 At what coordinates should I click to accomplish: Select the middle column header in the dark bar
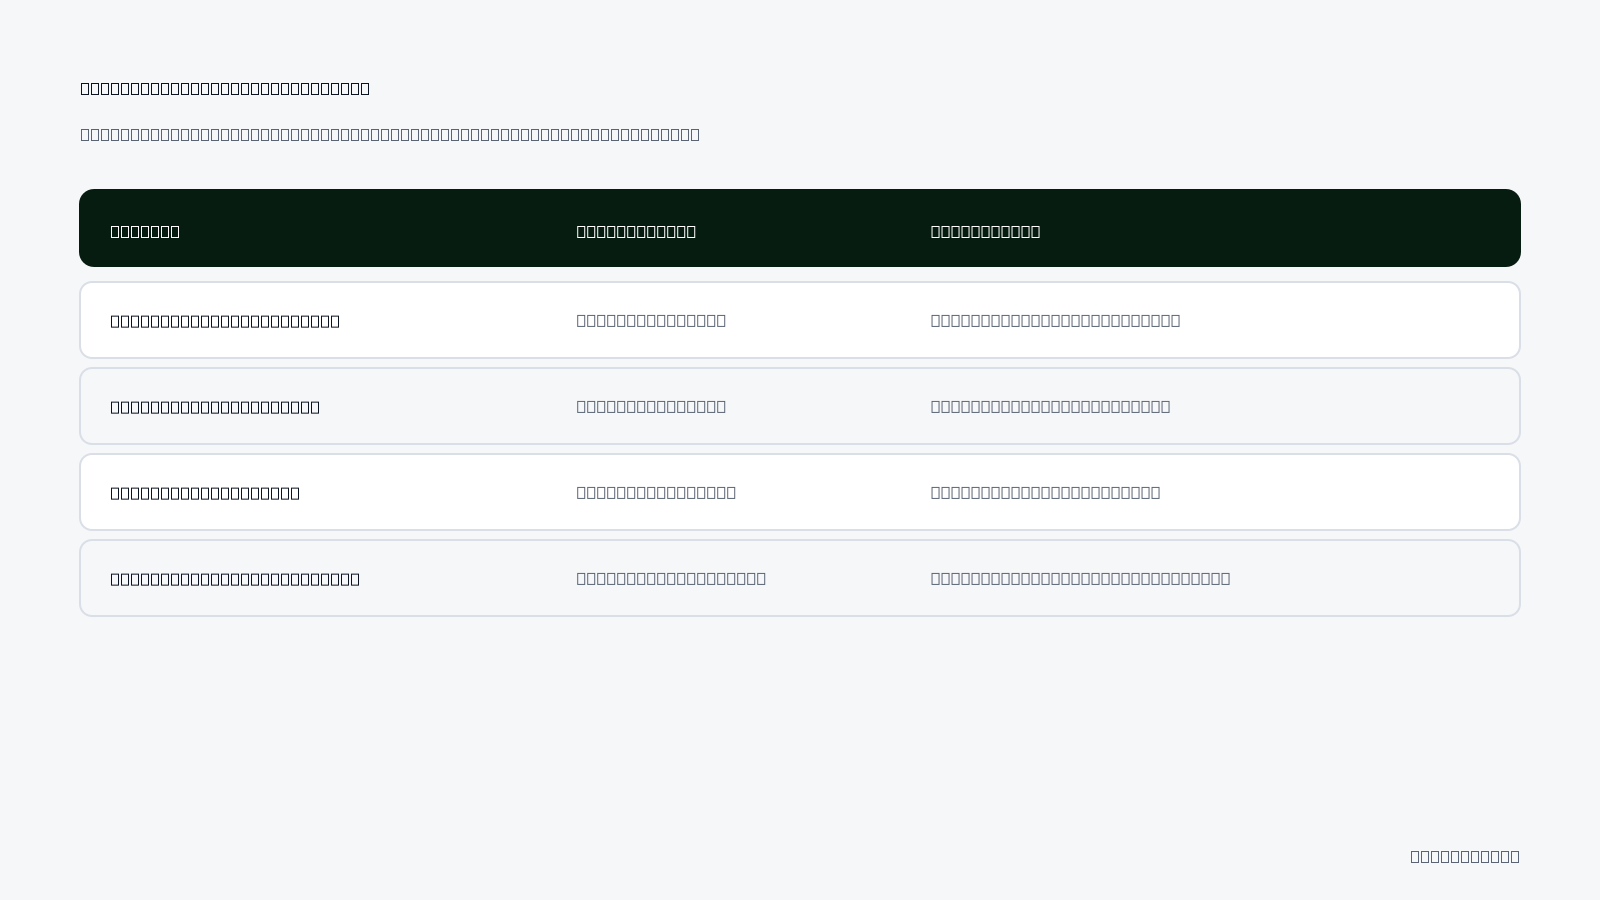(x=636, y=231)
